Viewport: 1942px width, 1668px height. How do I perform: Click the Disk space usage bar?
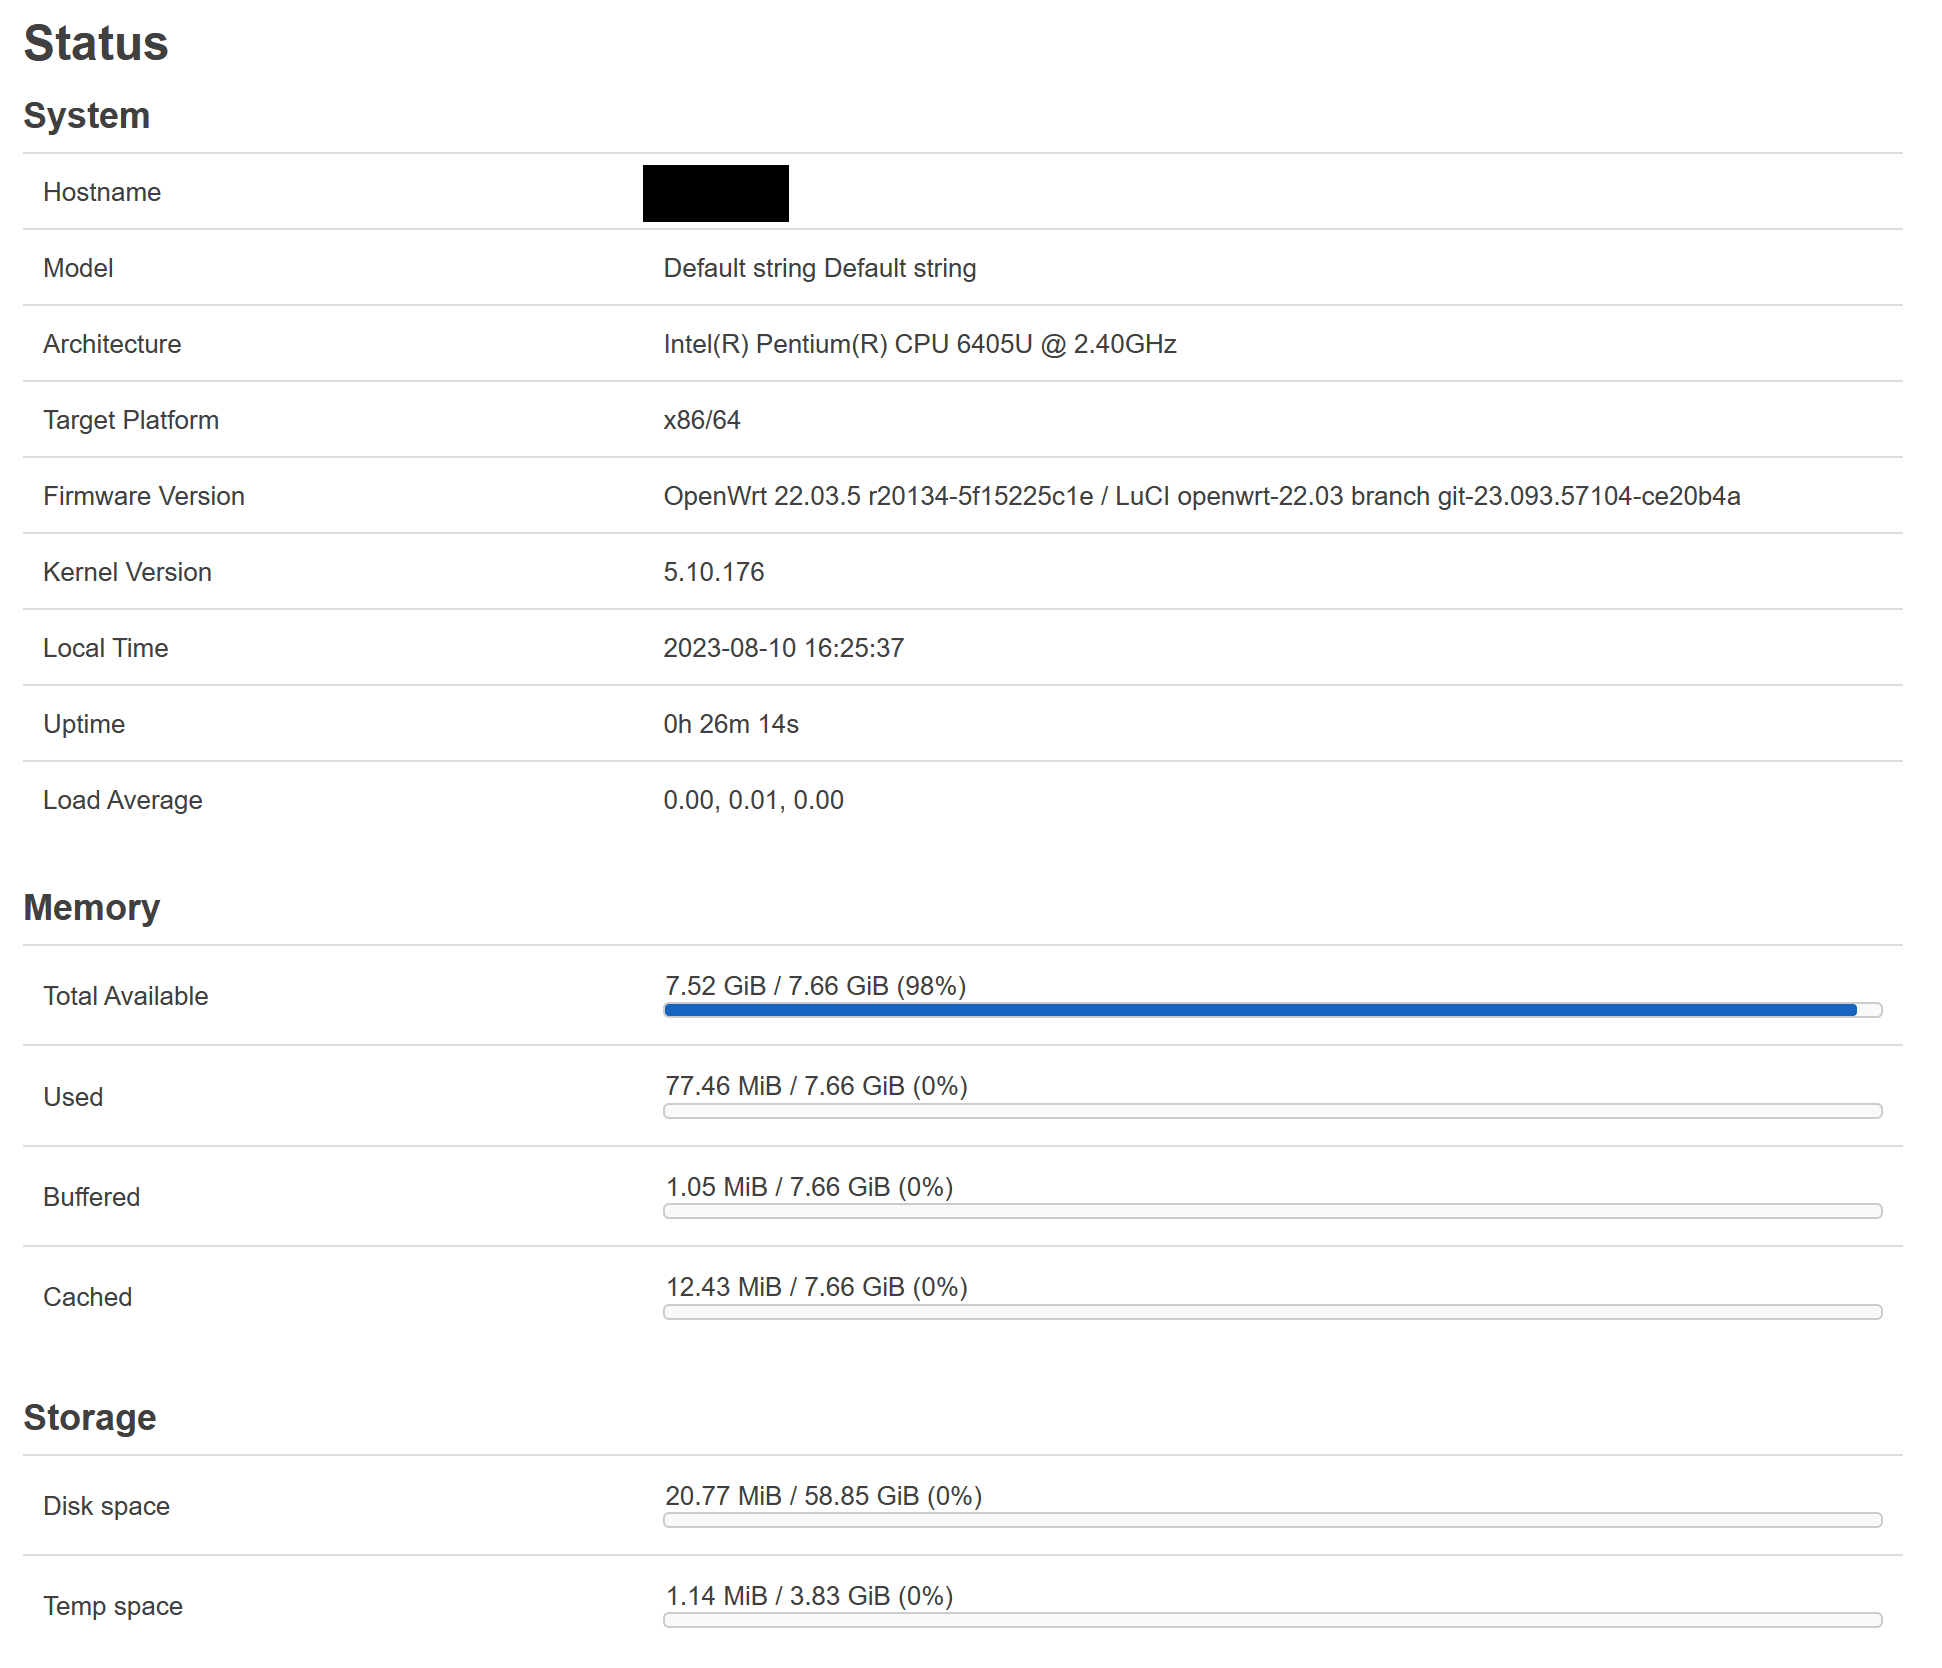click(x=1270, y=1520)
